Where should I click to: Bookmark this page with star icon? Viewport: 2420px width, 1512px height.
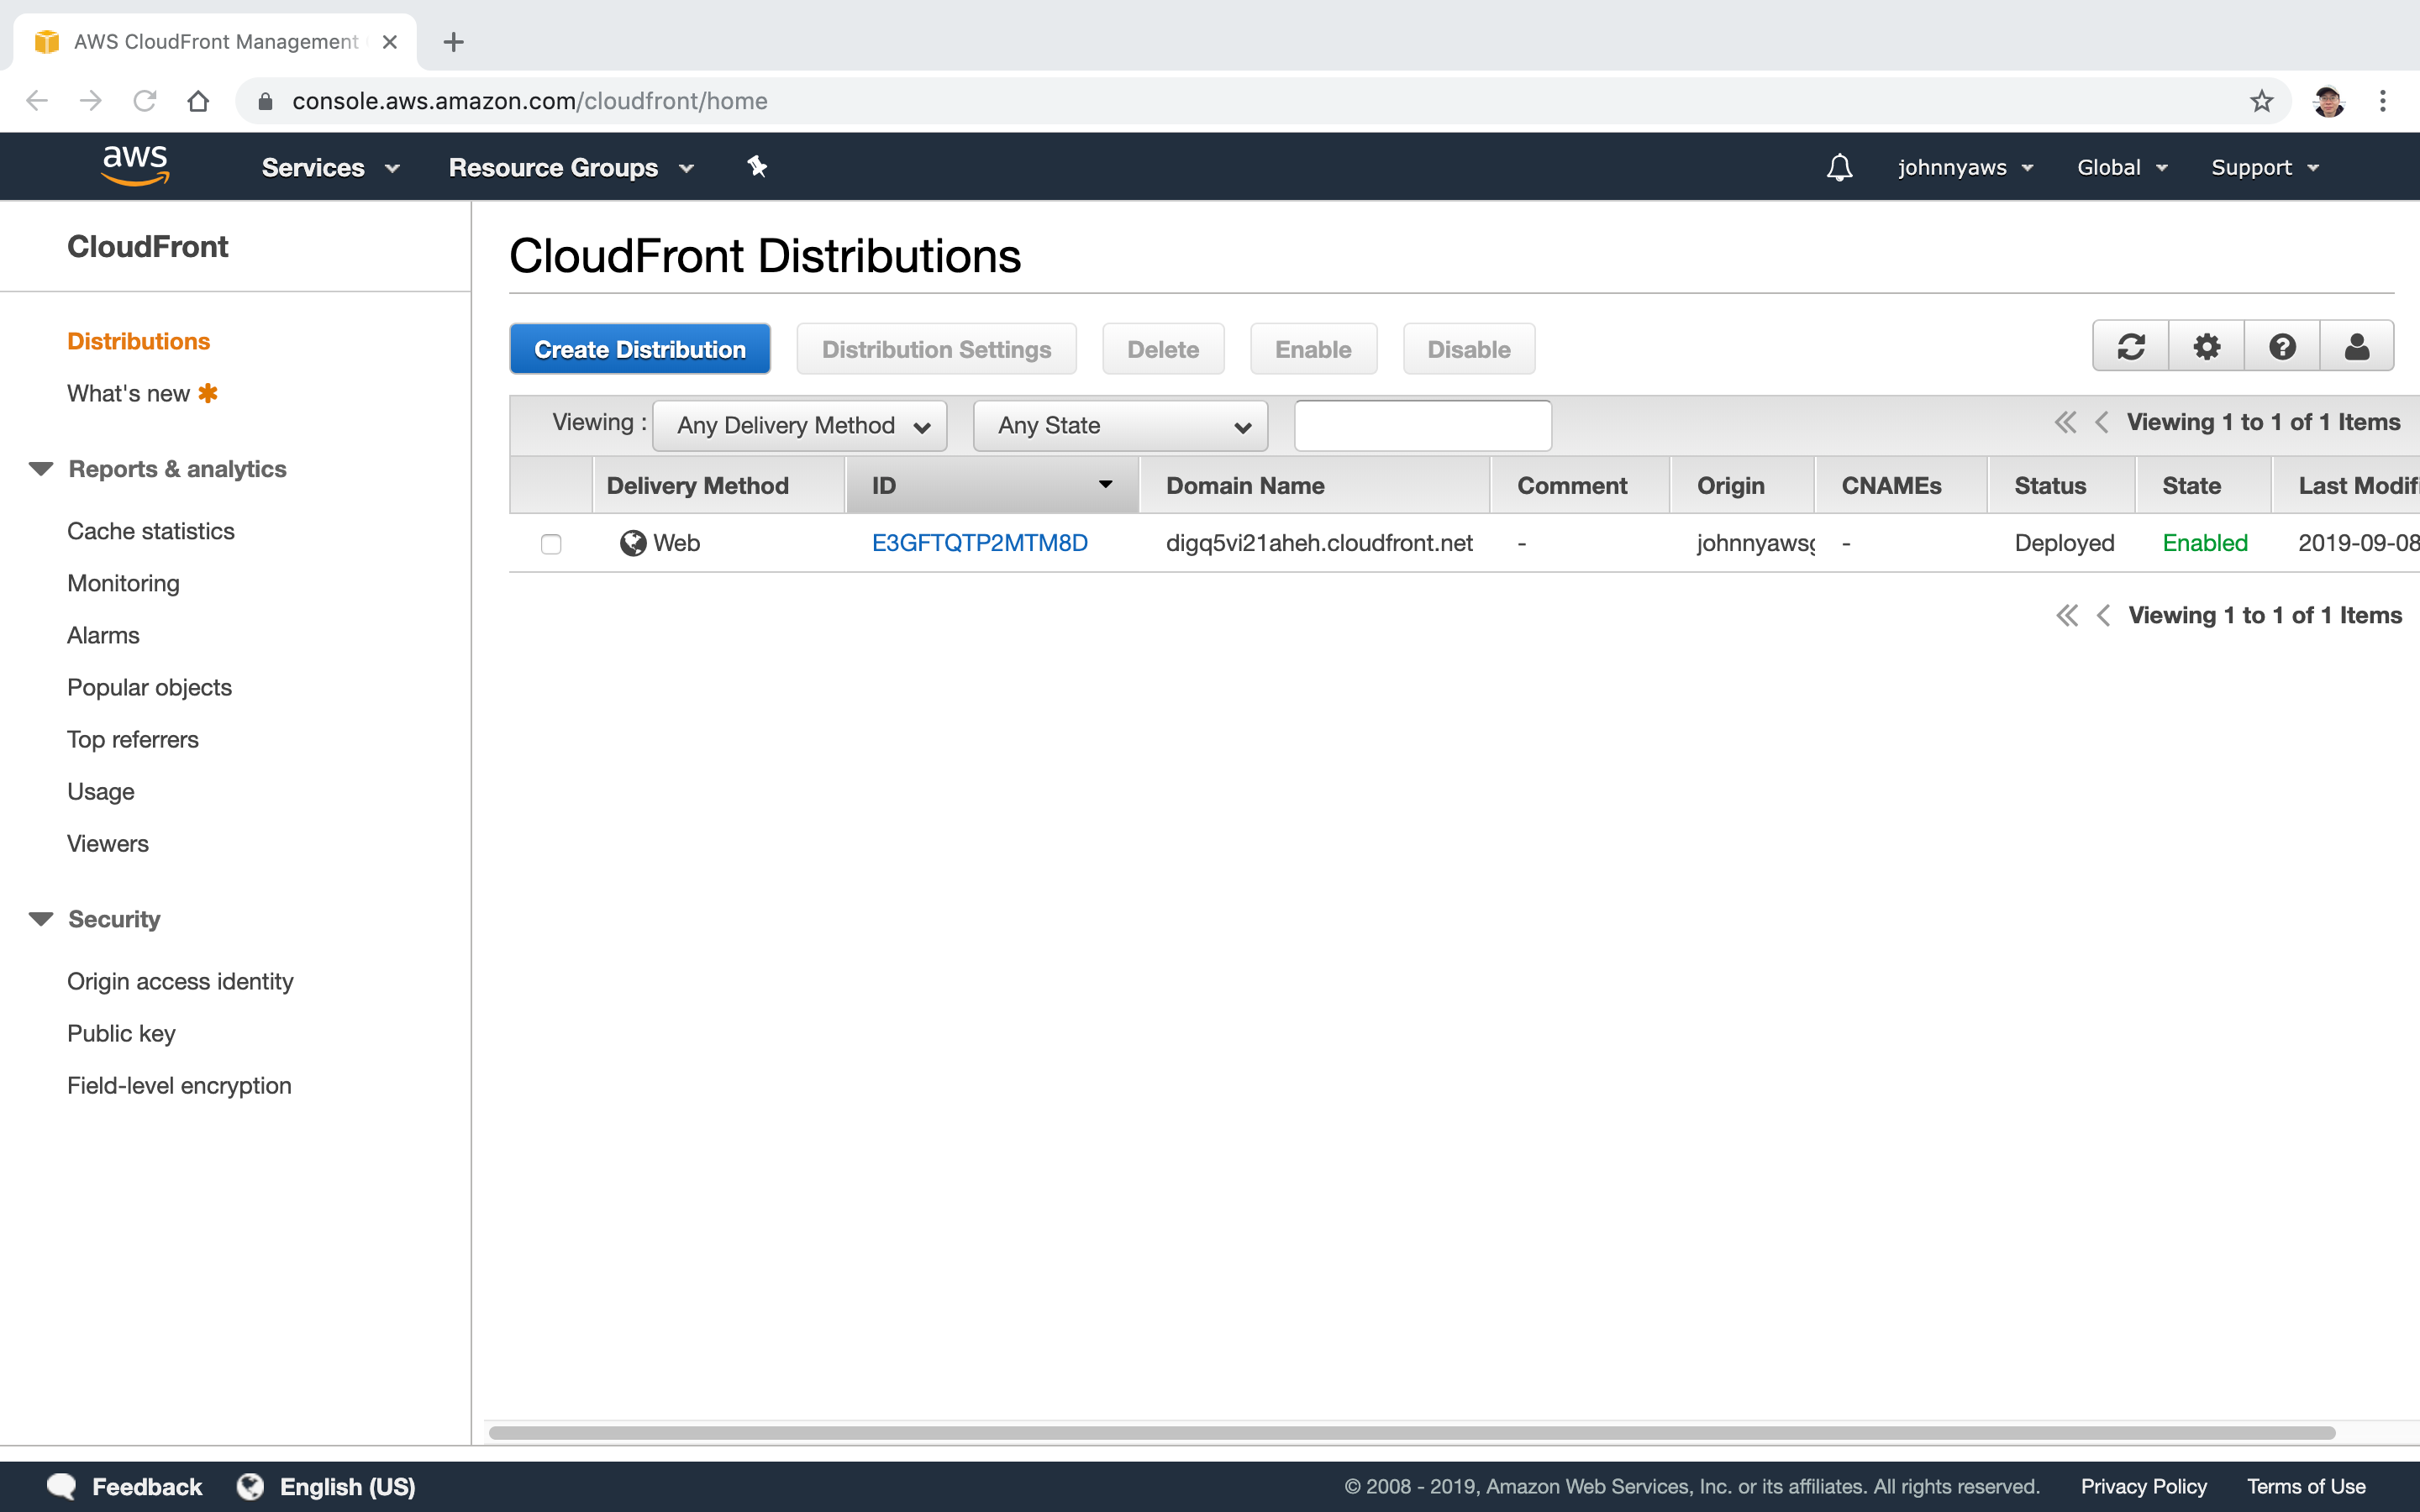[x=2261, y=101]
